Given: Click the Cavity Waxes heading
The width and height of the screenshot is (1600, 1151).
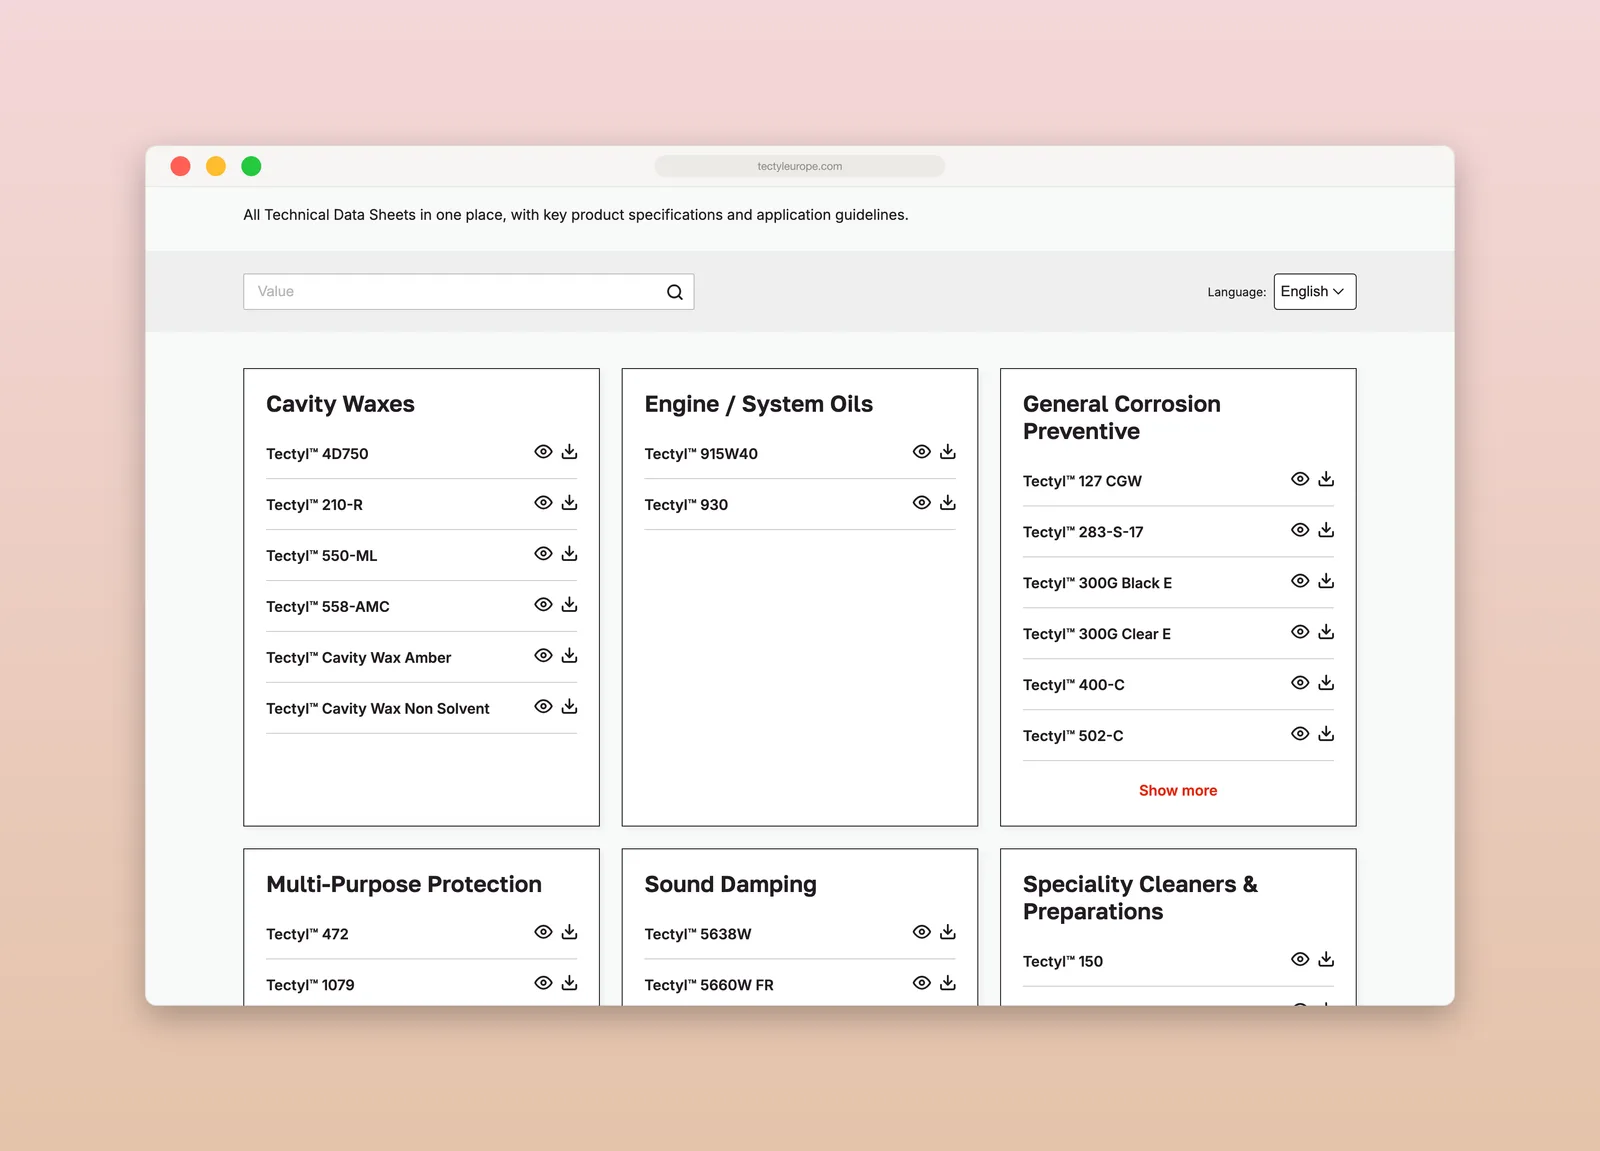Looking at the screenshot, I should pos(340,404).
